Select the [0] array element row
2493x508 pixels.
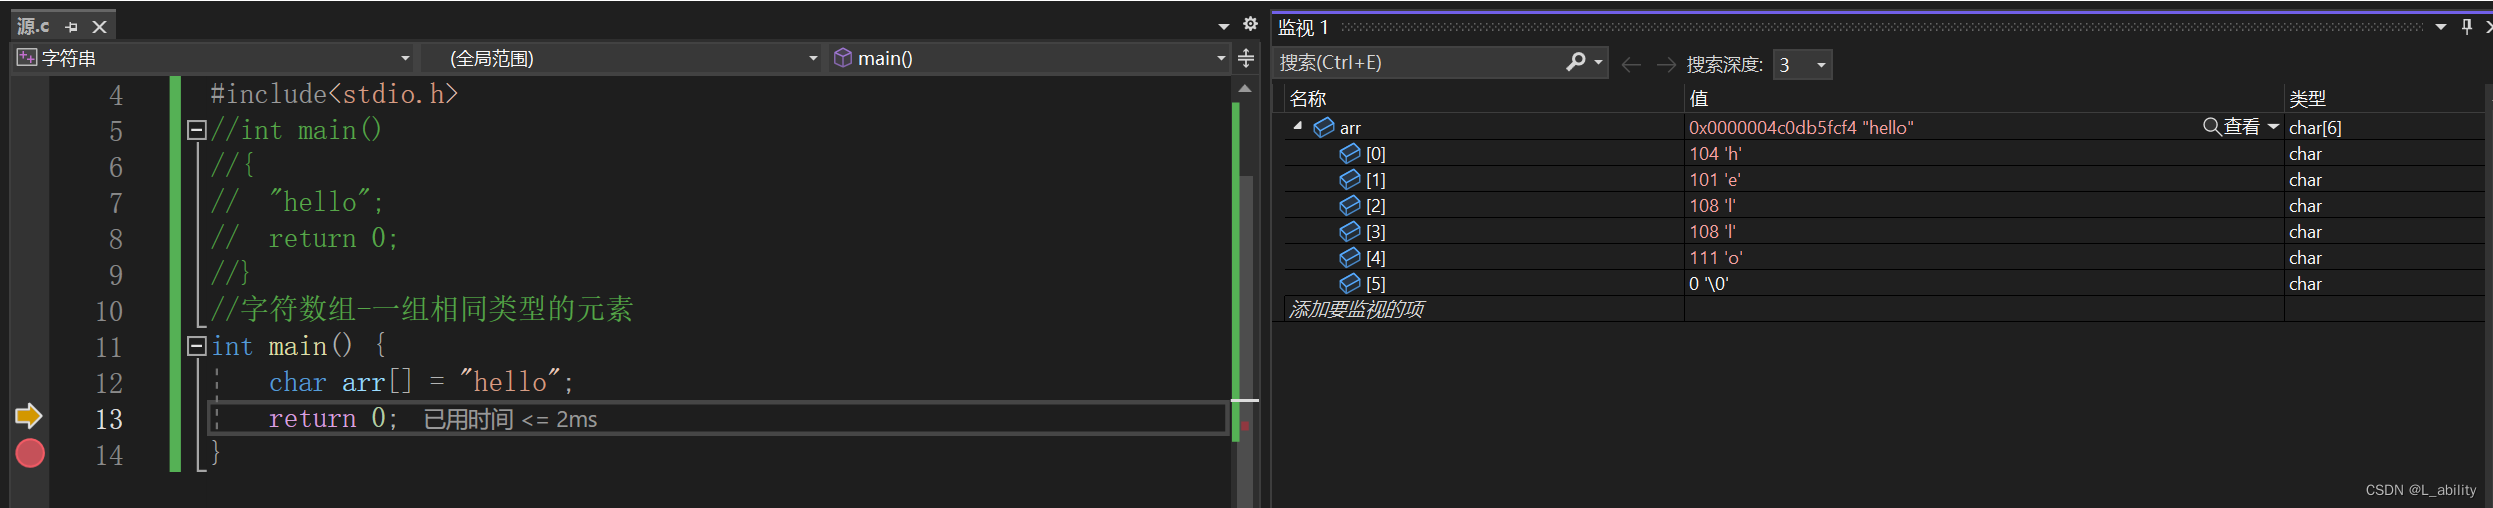(x=1884, y=154)
